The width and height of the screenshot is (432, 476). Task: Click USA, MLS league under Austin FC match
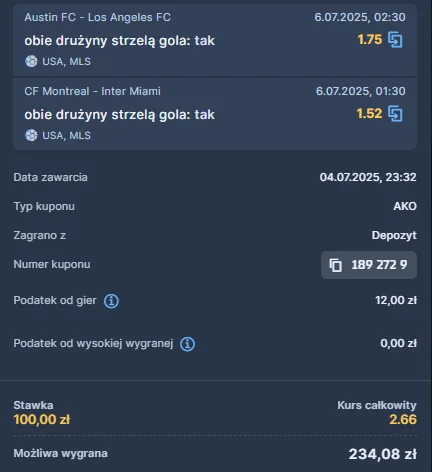(x=66, y=62)
